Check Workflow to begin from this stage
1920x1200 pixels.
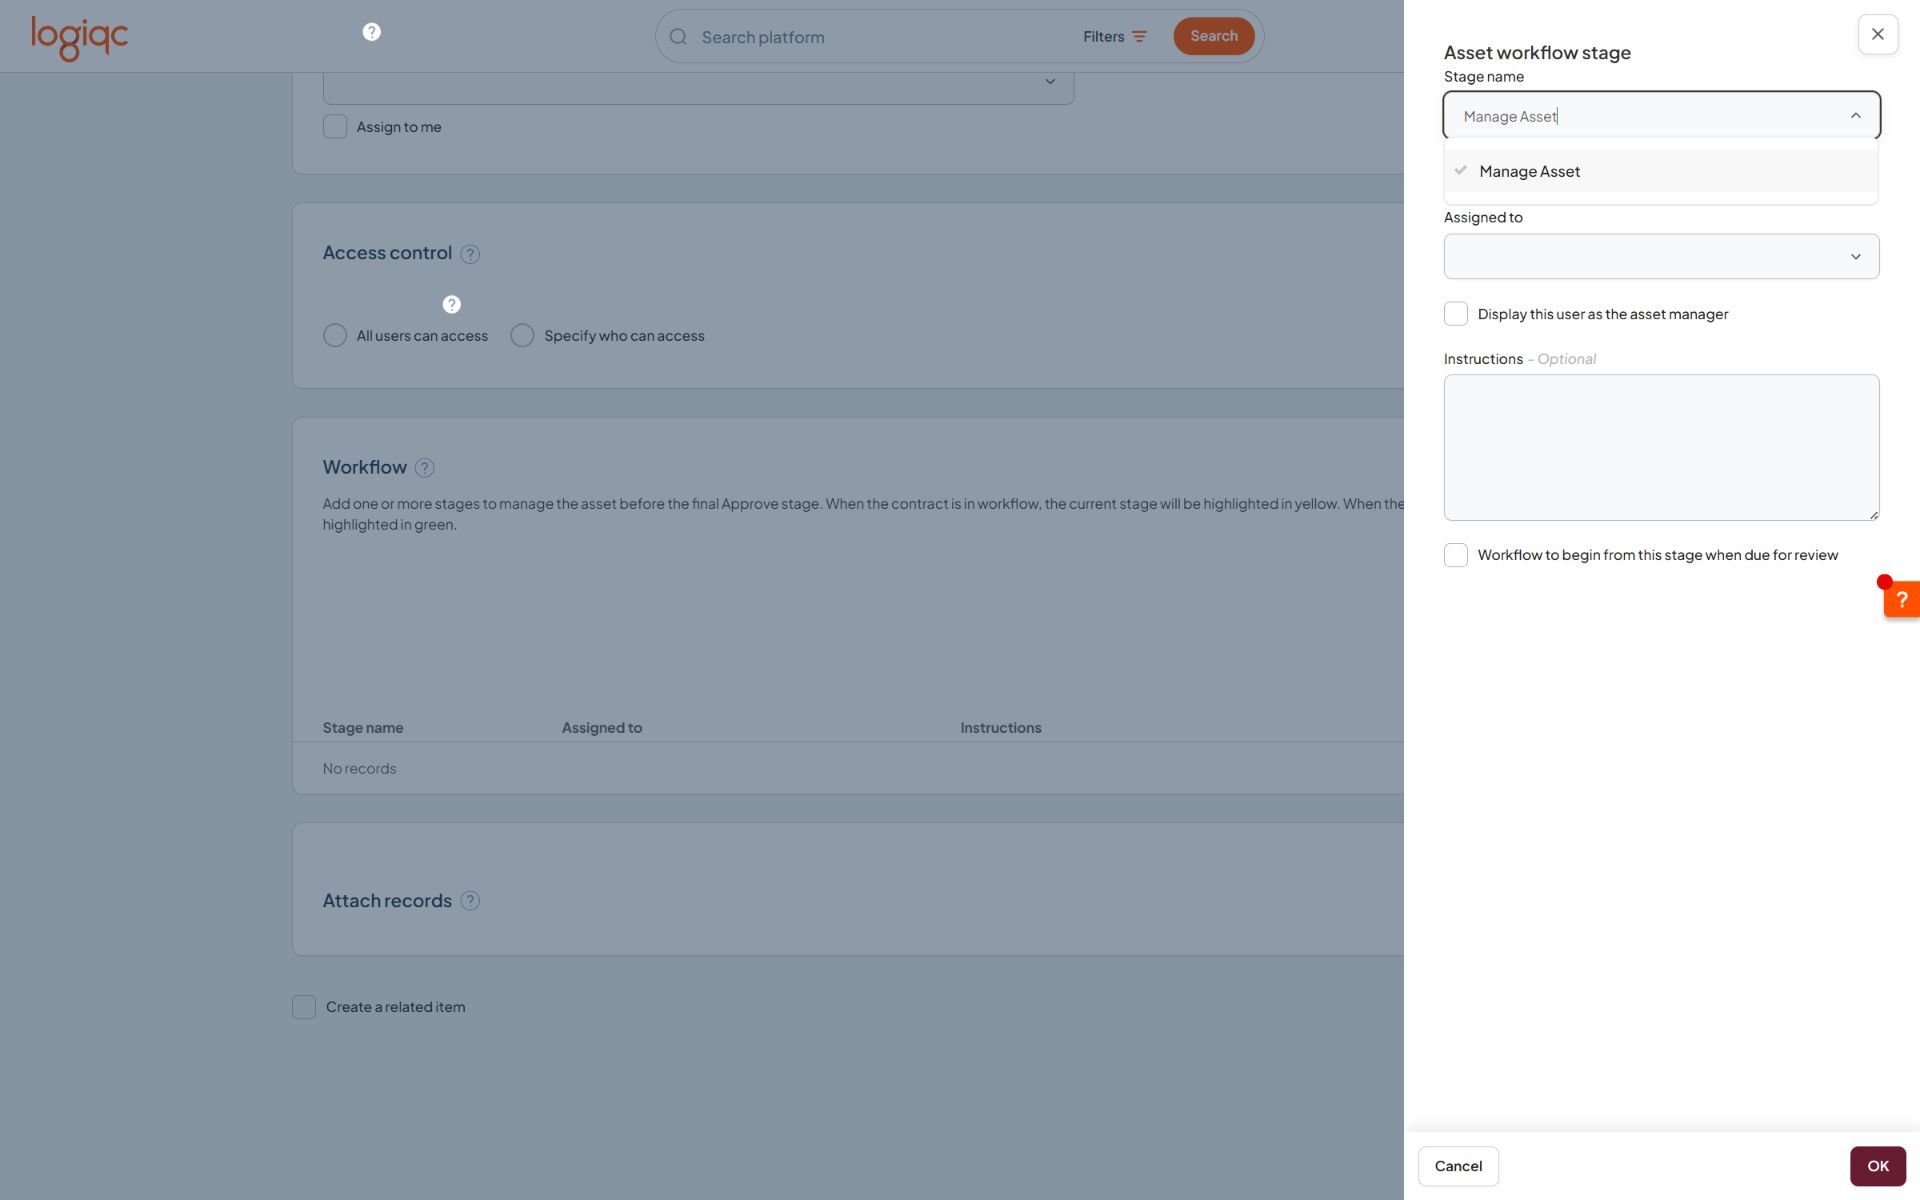click(1456, 555)
